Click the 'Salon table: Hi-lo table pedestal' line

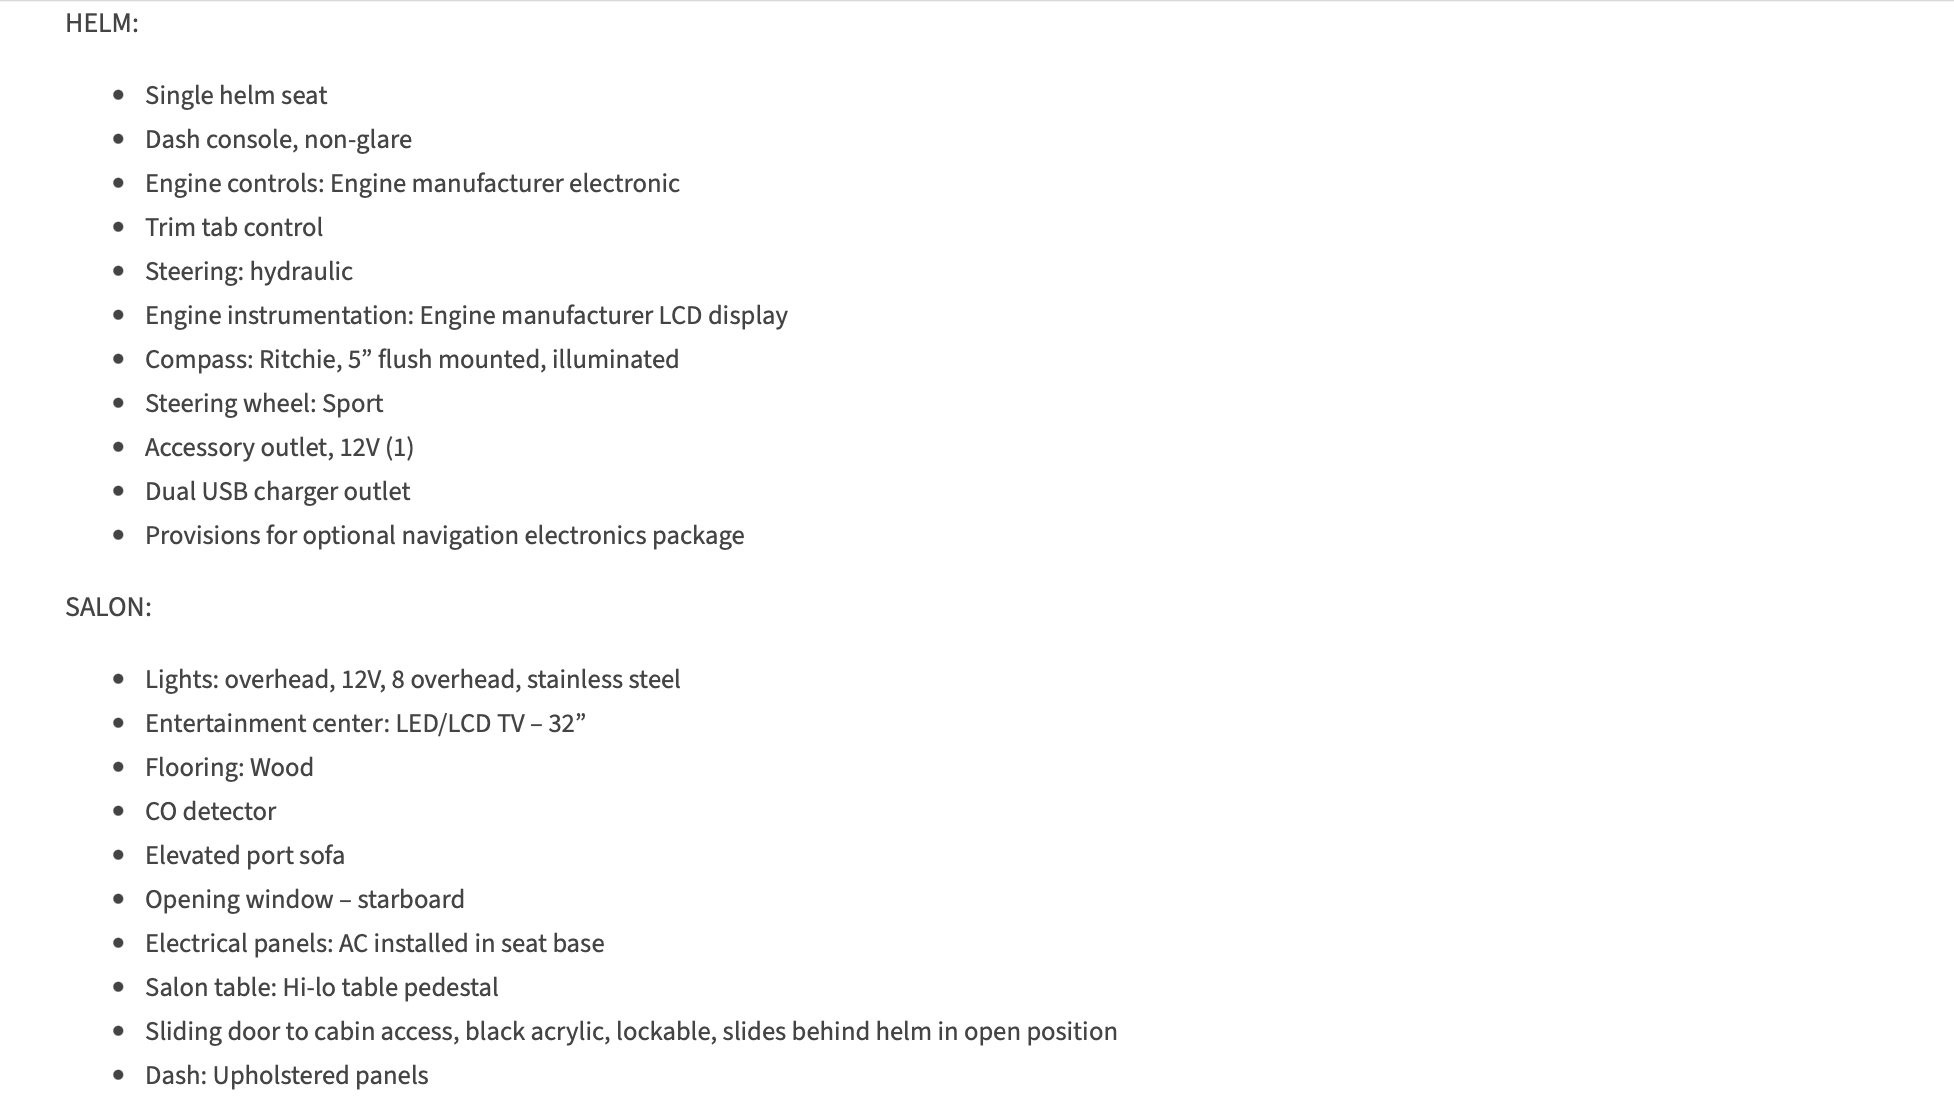[321, 987]
